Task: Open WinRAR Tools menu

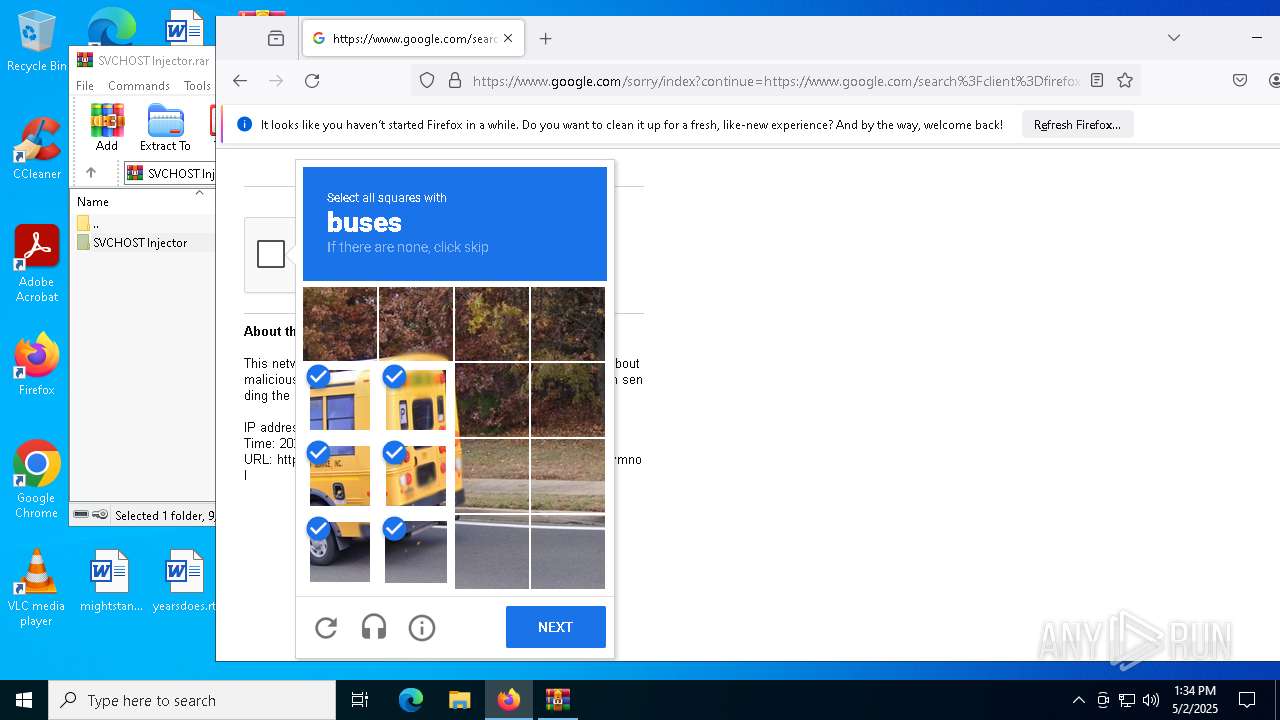Action: pos(197,86)
